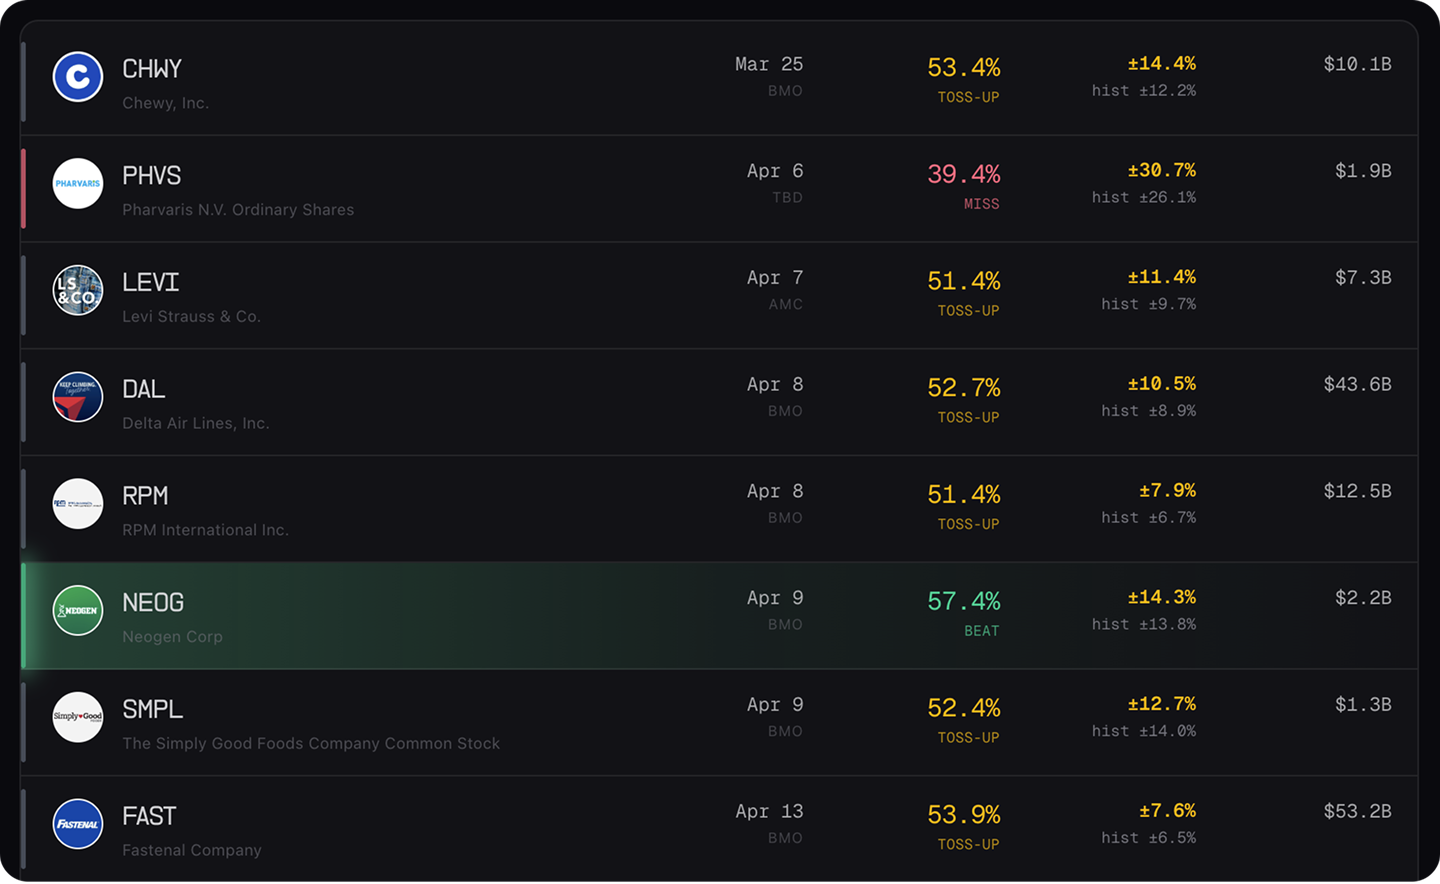1440x884 pixels.
Task: Click the Levi Strauss logo icon
Action: point(78,291)
